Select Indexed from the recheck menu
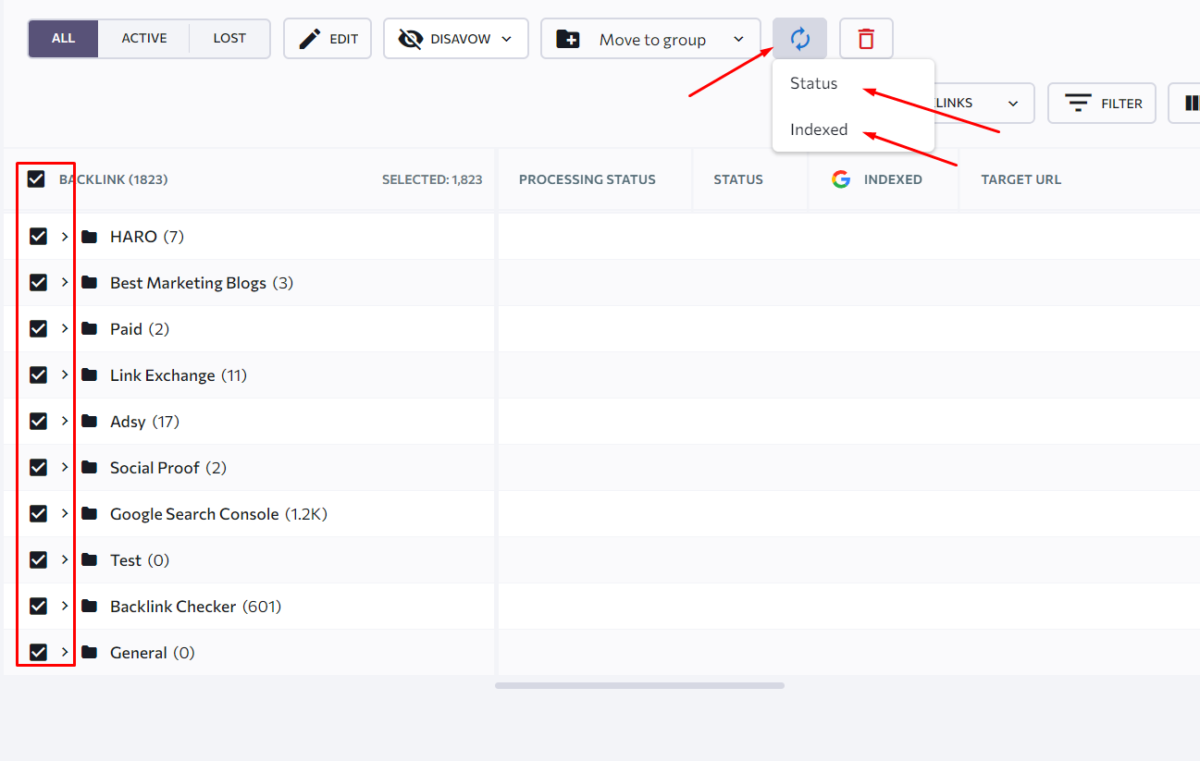Viewport: 1200px width, 761px height. pyautogui.click(x=818, y=129)
